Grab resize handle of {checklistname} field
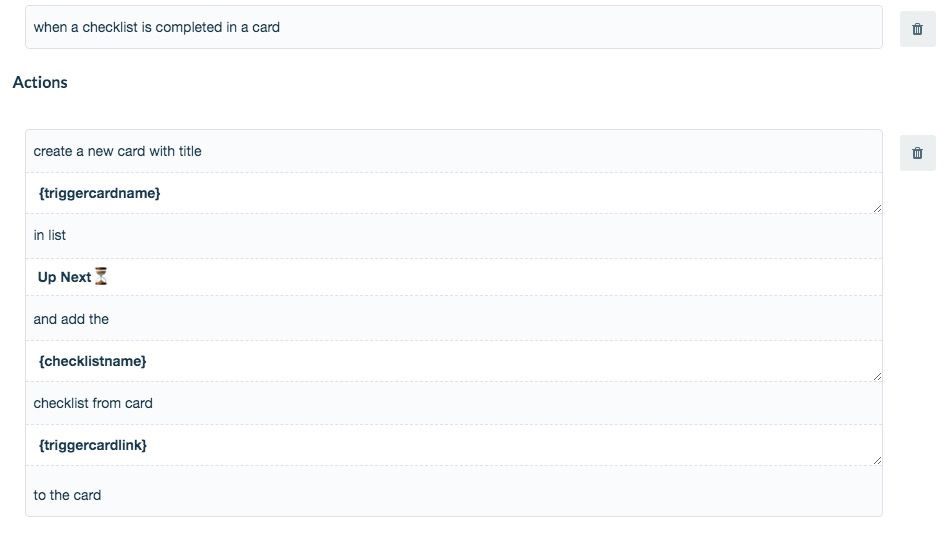 tap(877, 376)
